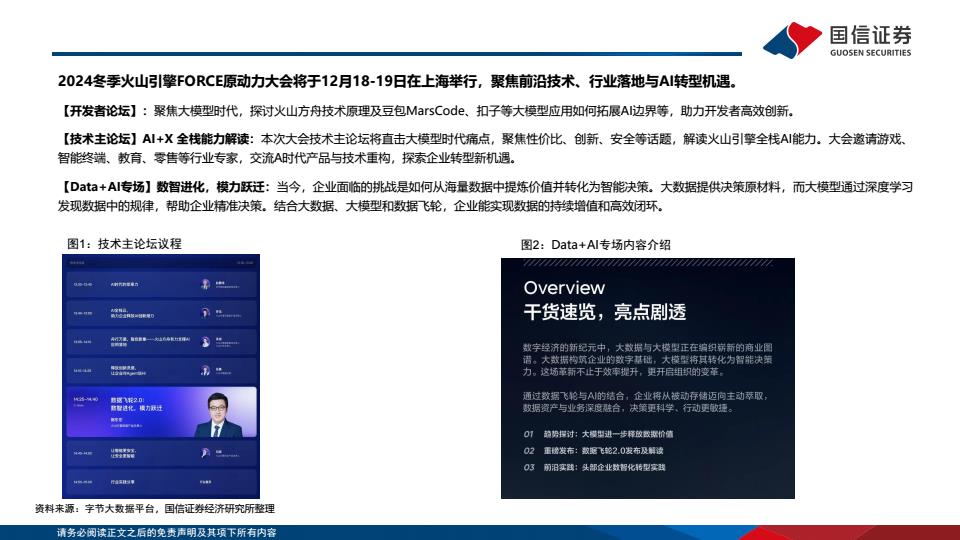Click the 14:25–14:40 time on highlighted agenda card
Viewport: 960px width, 540px height.
[85, 399]
